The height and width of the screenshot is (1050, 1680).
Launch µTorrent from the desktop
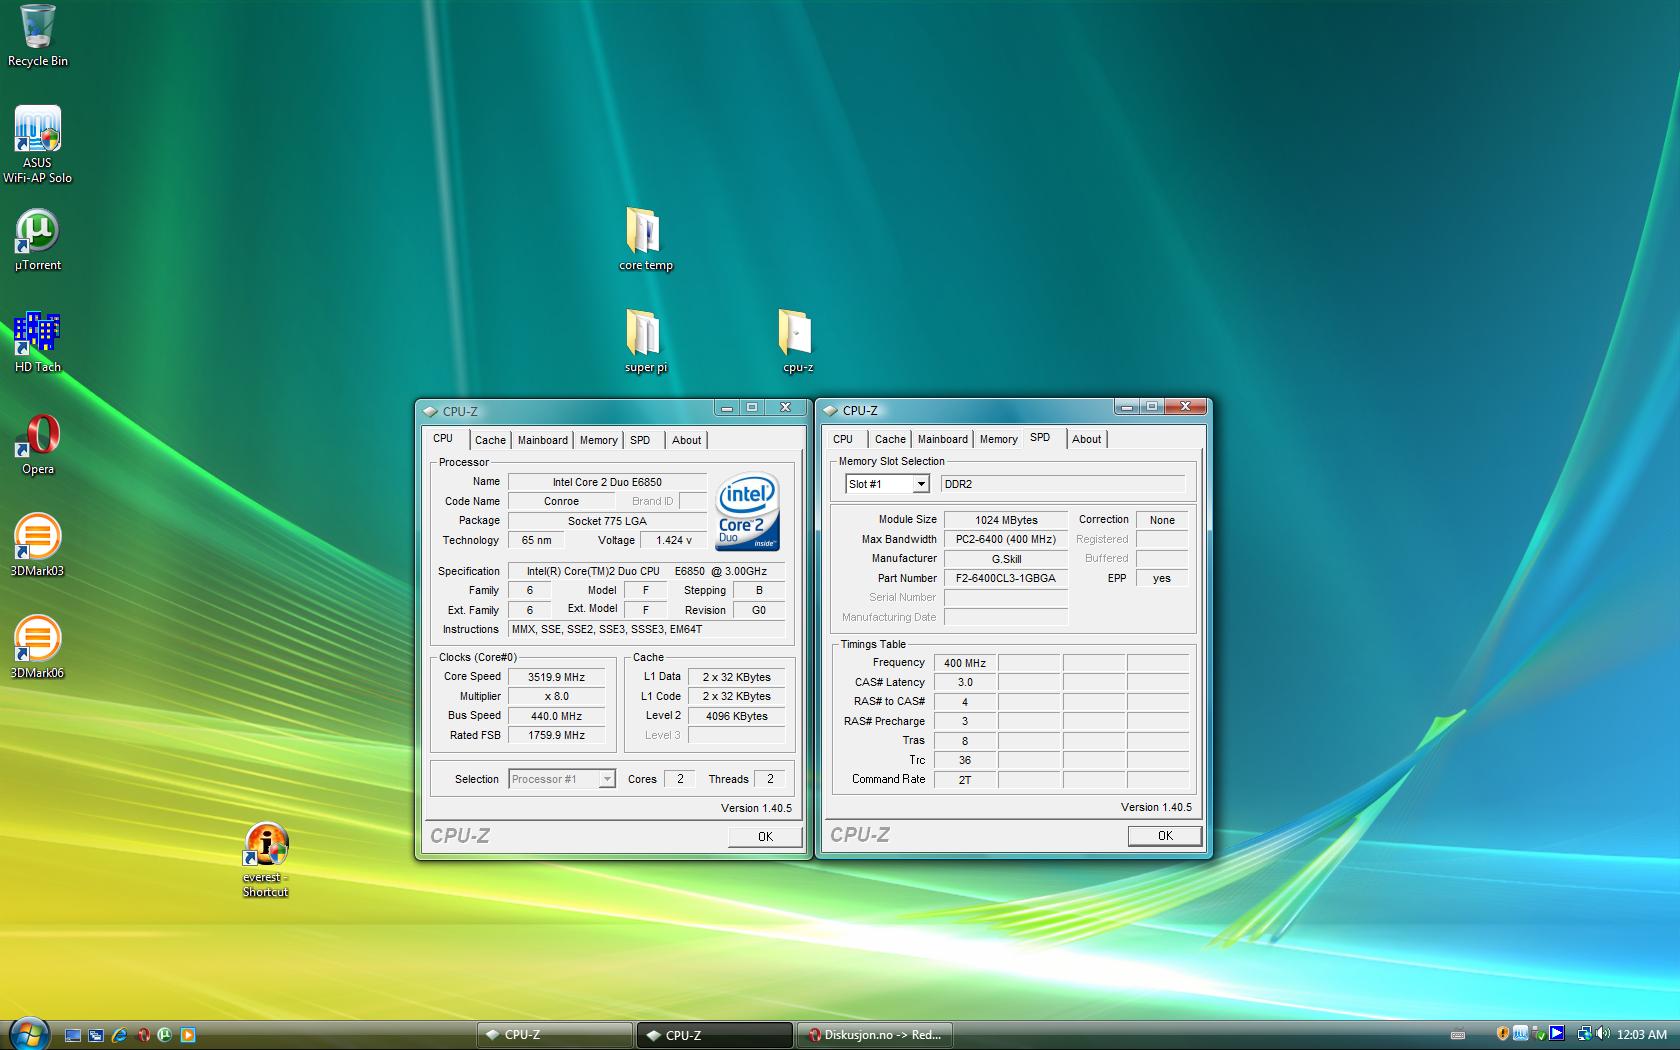(x=38, y=240)
